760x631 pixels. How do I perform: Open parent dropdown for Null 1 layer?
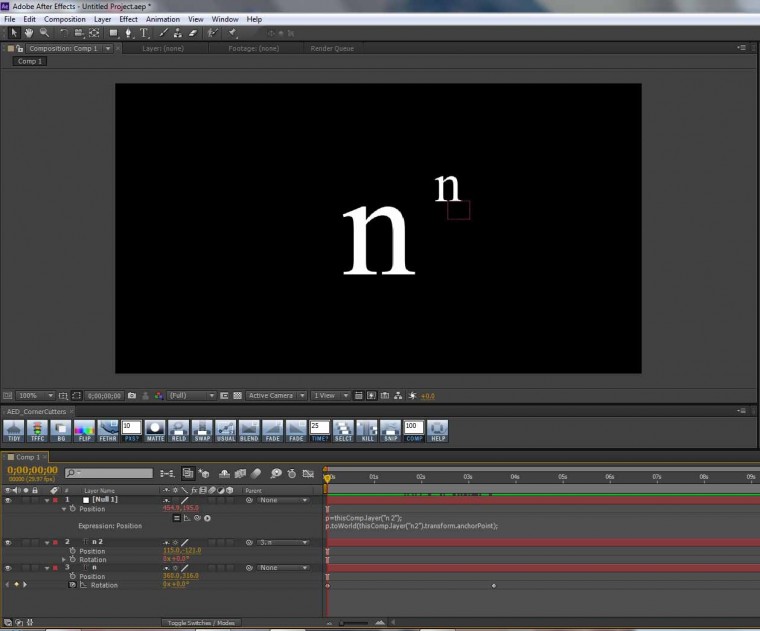pyautogui.click(x=284, y=500)
